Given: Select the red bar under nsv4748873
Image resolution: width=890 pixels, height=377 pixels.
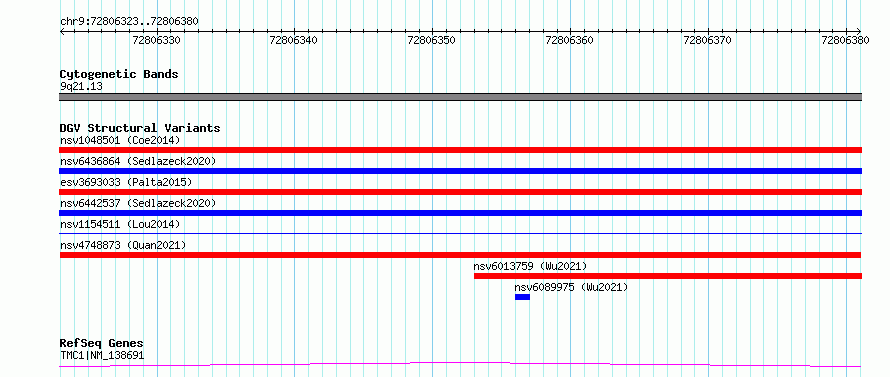Looking at the screenshot, I should [460, 255].
